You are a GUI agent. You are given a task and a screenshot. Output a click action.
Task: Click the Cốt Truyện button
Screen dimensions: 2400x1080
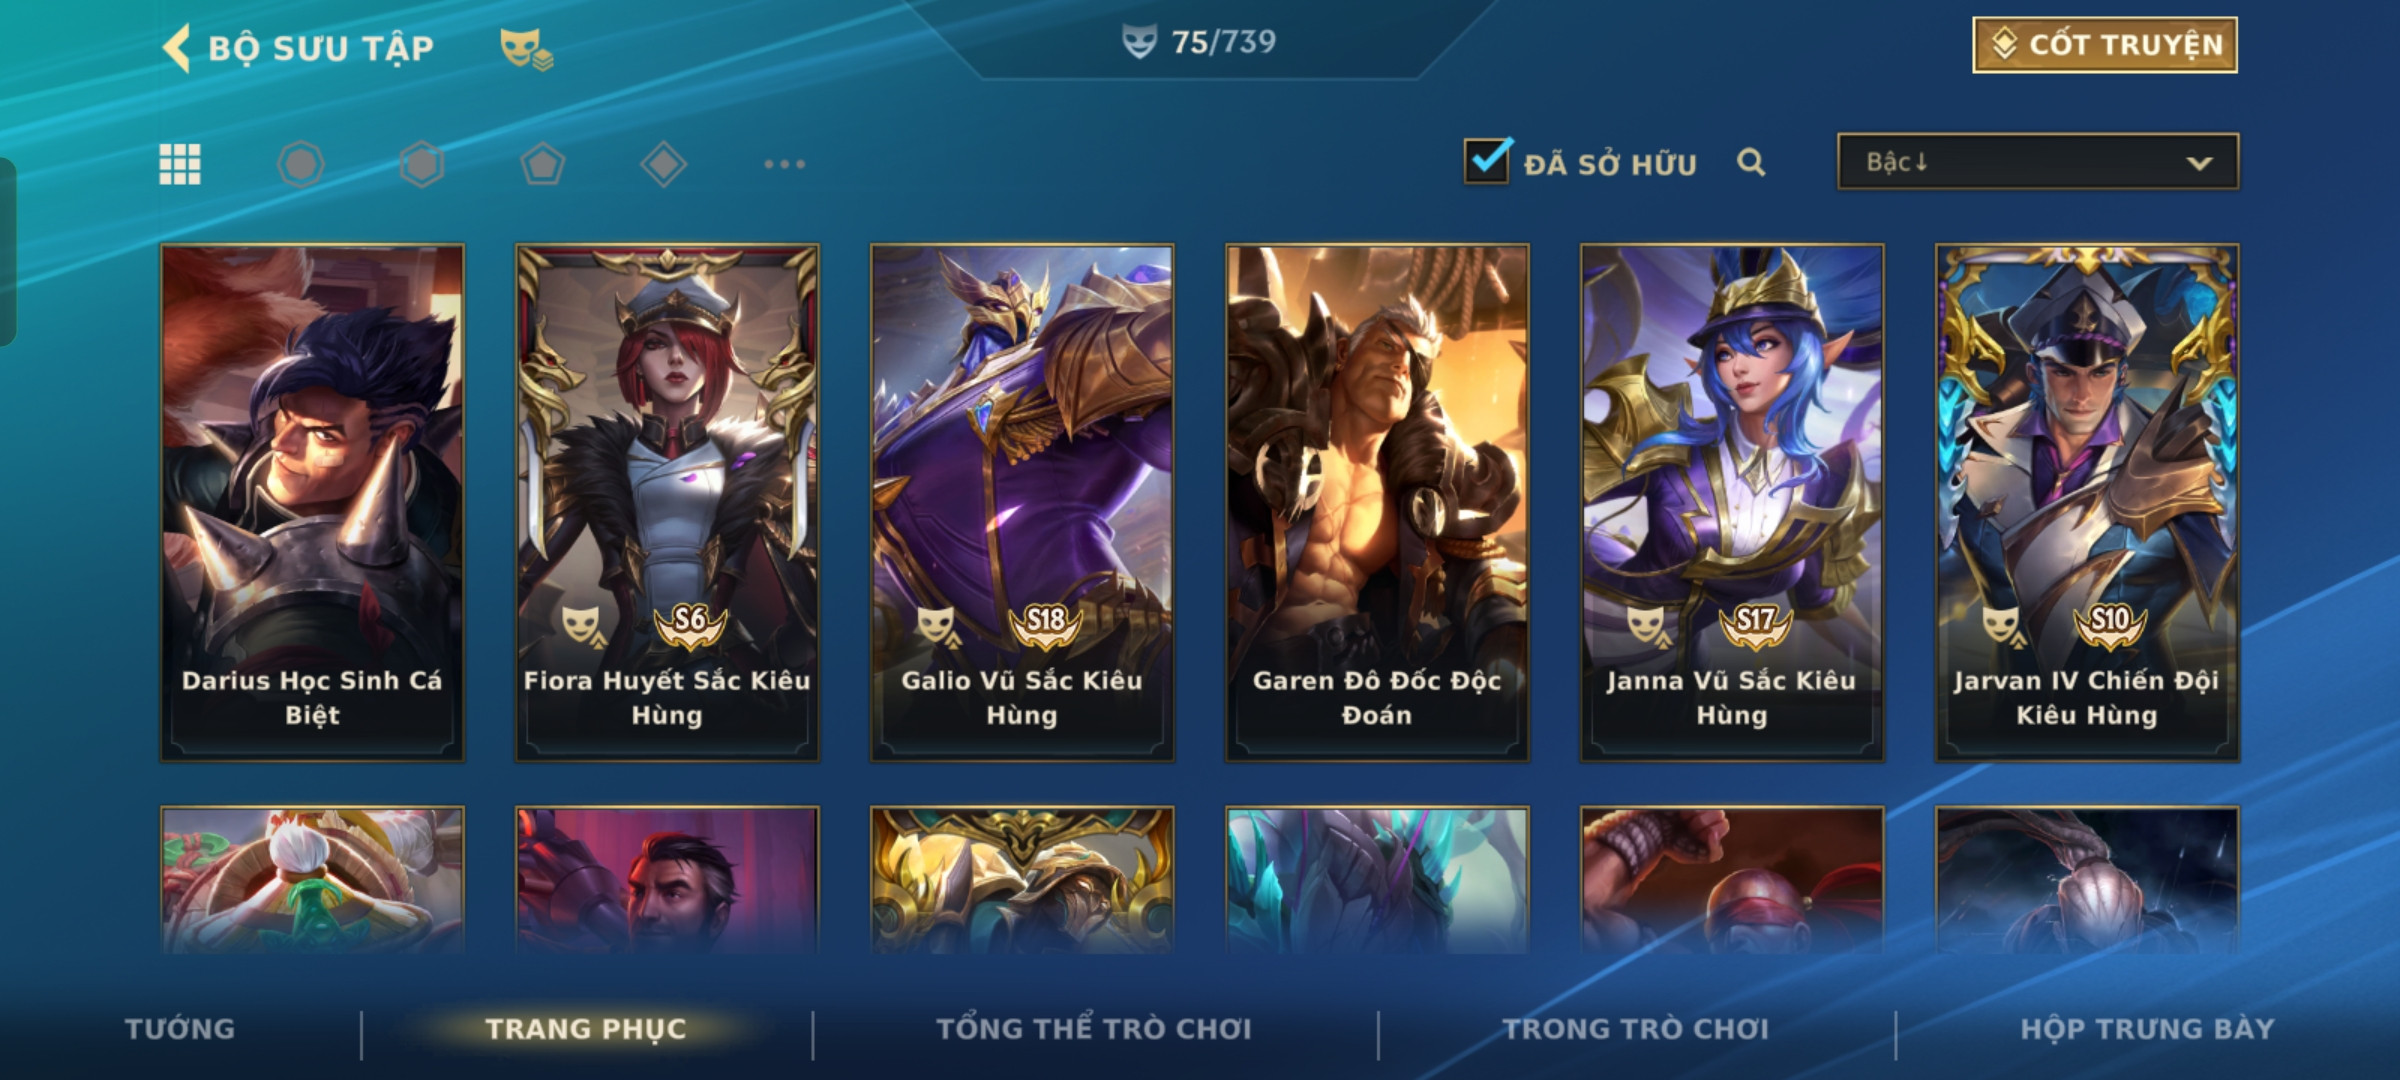[x=2105, y=45]
